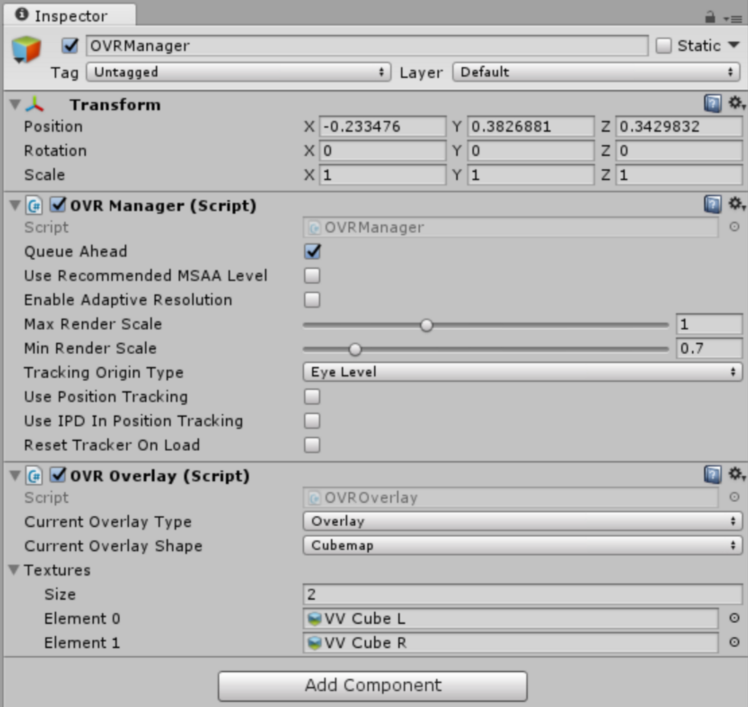Enable Use IPD In Position Tracking
Image resolution: width=748 pixels, height=707 pixels.
pyautogui.click(x=312, y=421)
